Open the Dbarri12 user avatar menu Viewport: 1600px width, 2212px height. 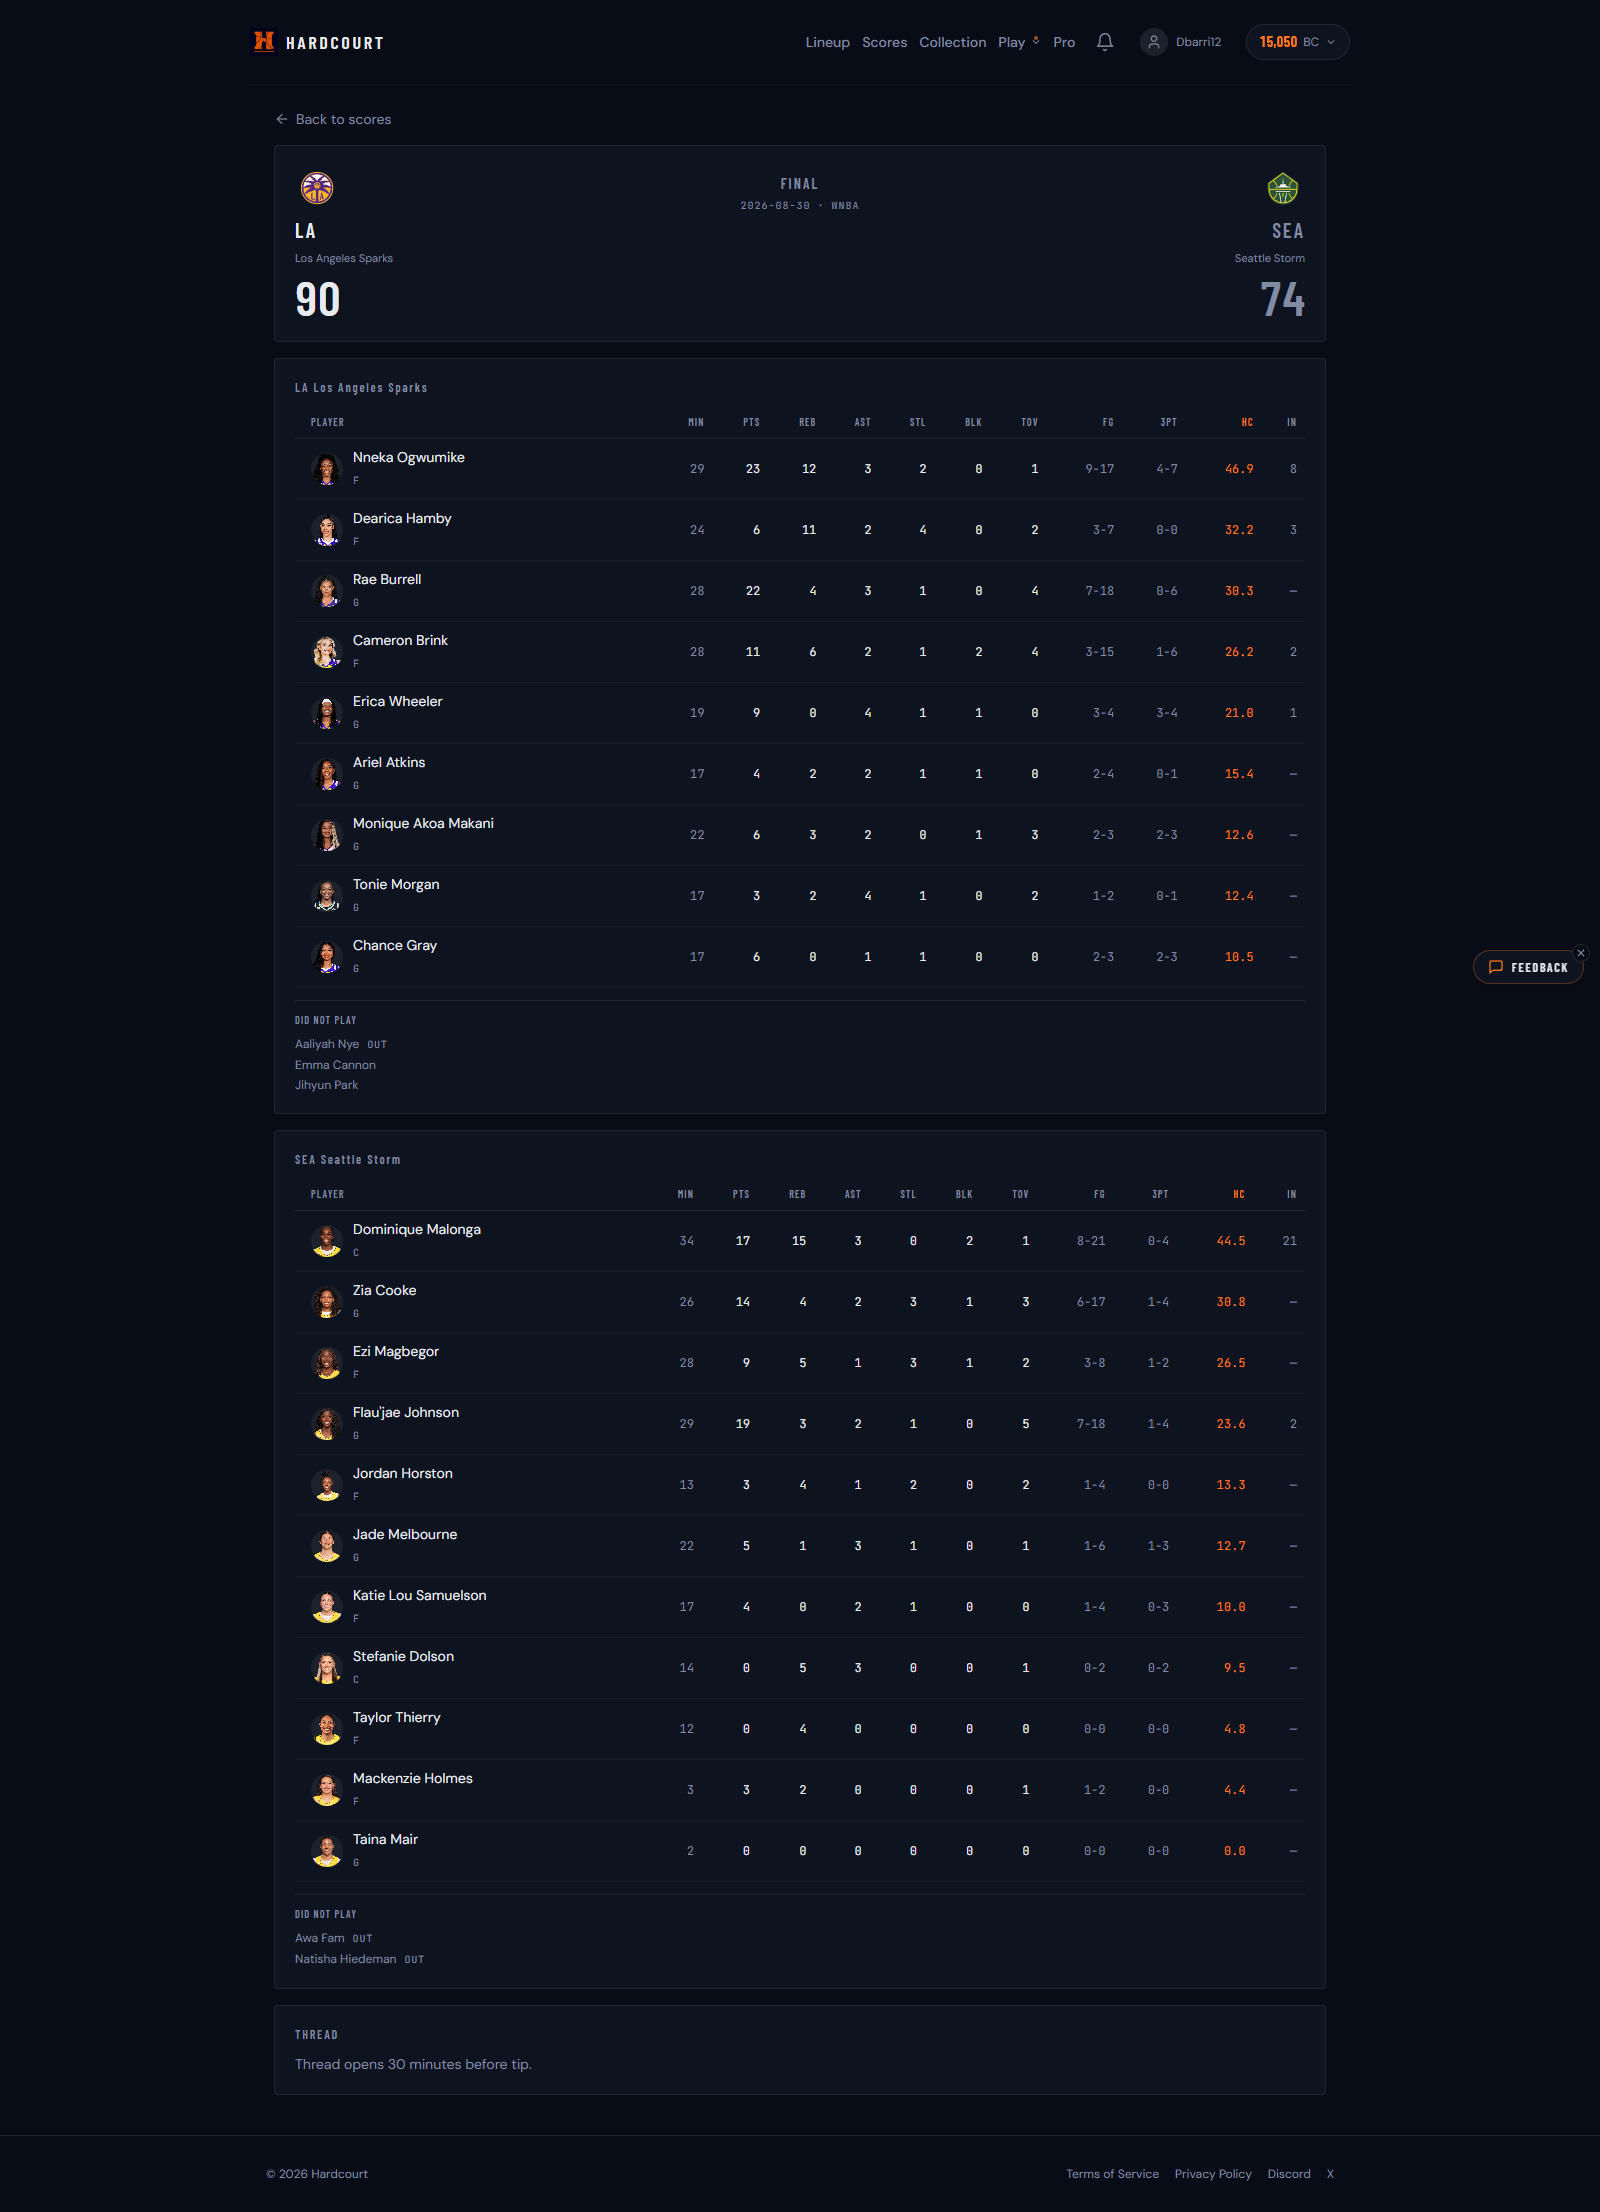[x=1154, y=42]
